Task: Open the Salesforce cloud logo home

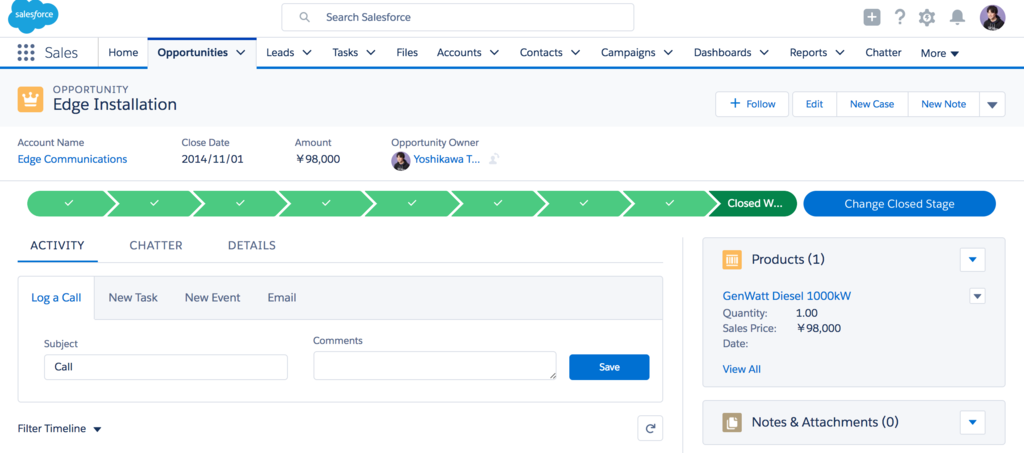Action: pyautogui.click(x=33, y=17)
